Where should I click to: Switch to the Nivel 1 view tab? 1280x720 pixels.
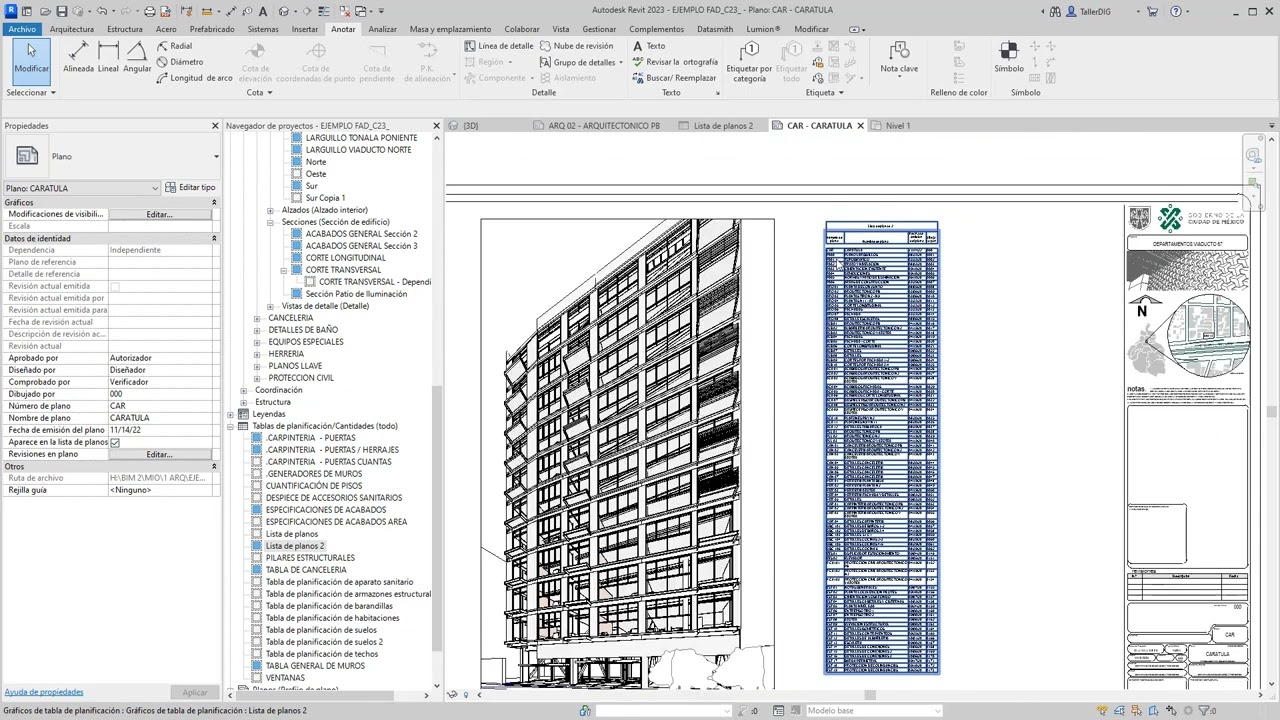(x=897, y=126)
